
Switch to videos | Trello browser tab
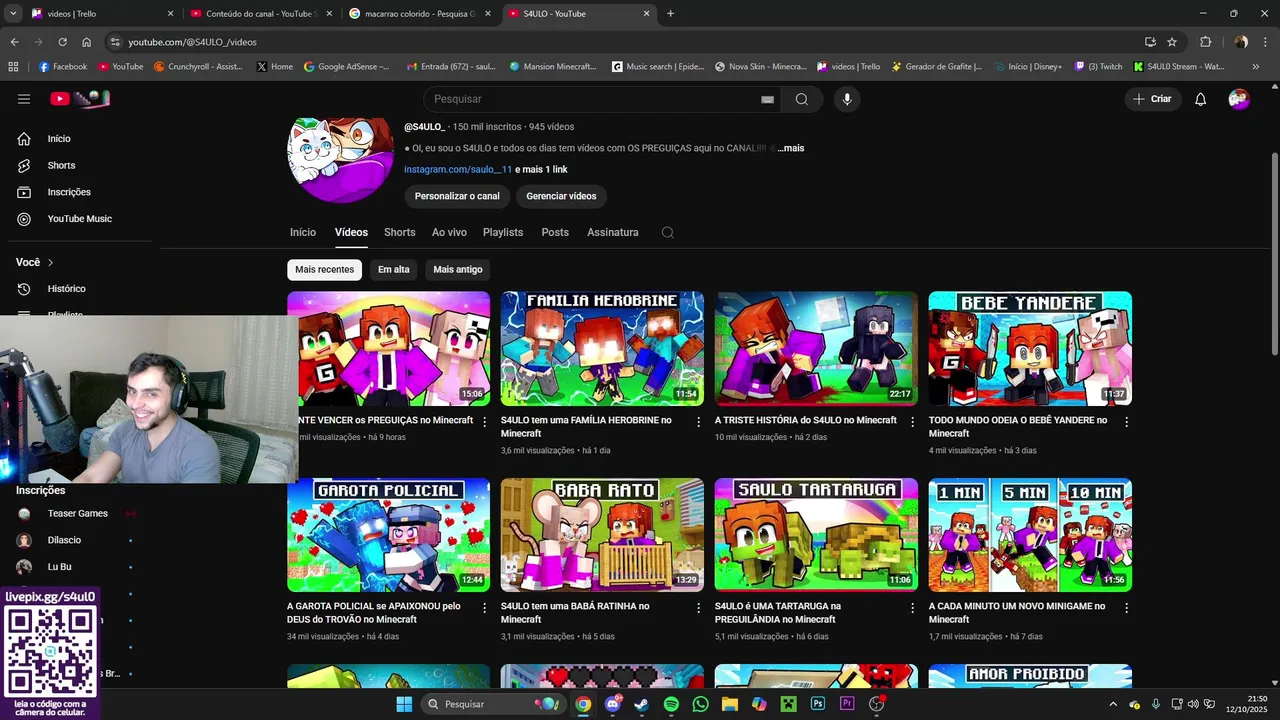click(102, 14)
